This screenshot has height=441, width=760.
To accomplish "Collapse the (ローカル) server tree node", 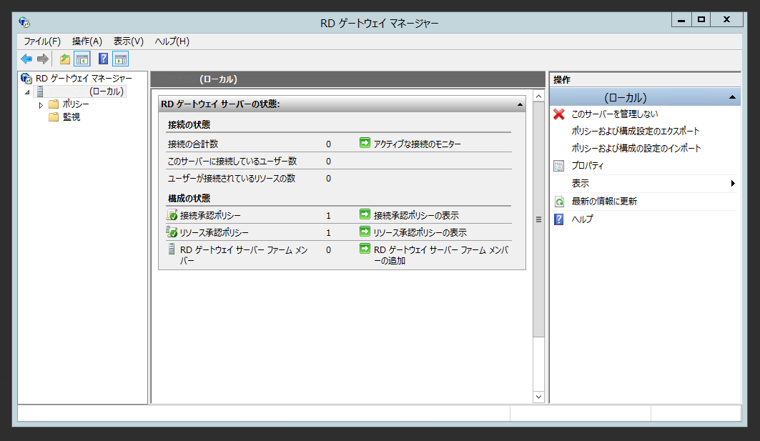I will pyautogui.click(x=28, y=92).
